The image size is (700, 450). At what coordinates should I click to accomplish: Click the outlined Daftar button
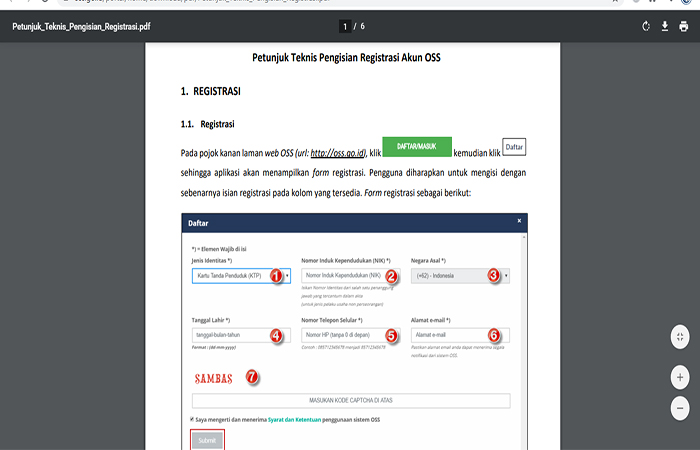[x=514, y=148]
